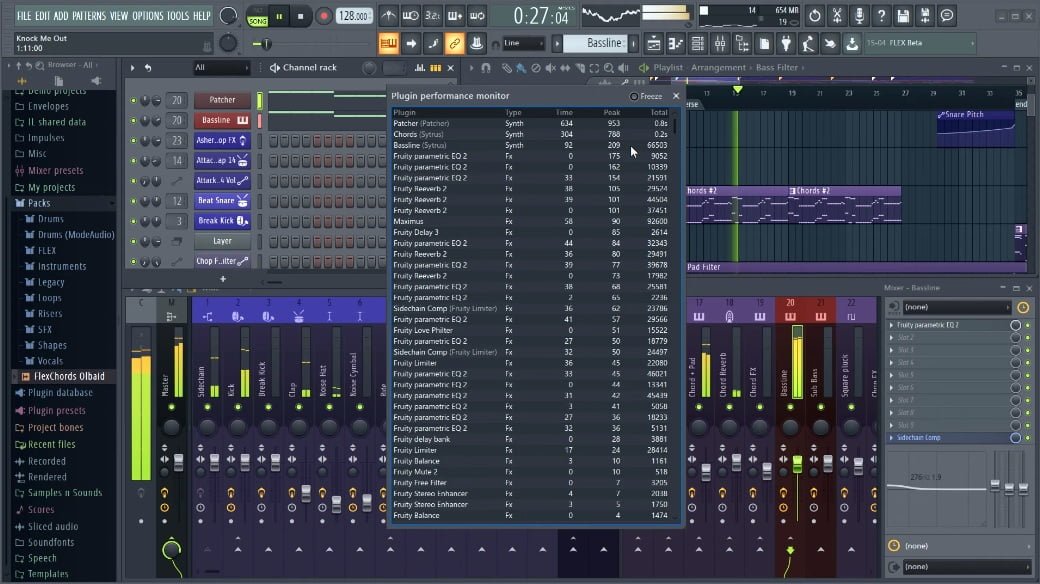Image resolution: width=1040 pixels, height=584 pixels.
Task: Click the 128.000 tempo field
Action: coord(355,16)
